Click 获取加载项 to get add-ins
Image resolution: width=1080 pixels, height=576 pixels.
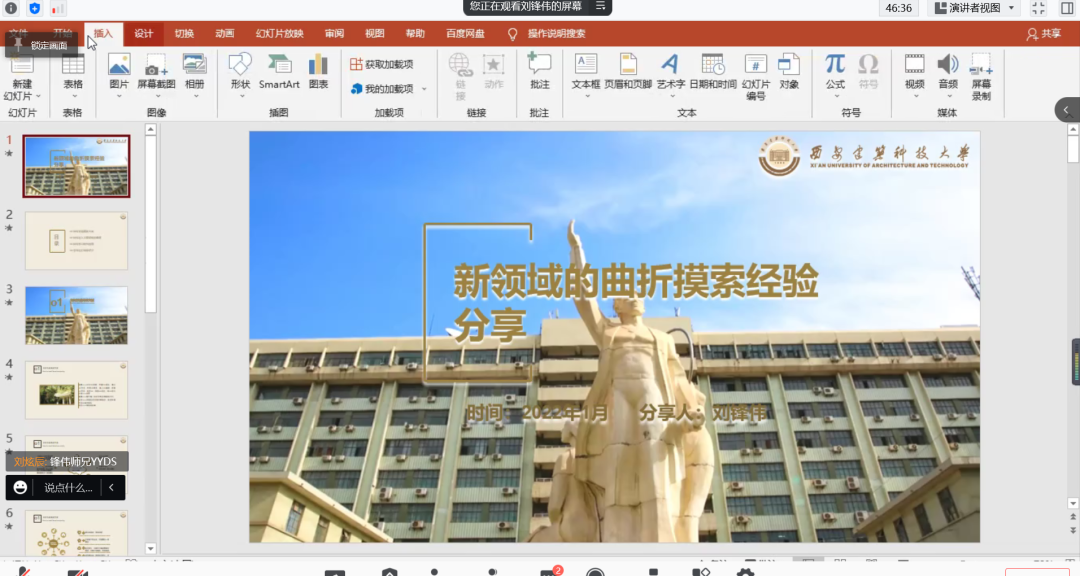pos(382,64)
